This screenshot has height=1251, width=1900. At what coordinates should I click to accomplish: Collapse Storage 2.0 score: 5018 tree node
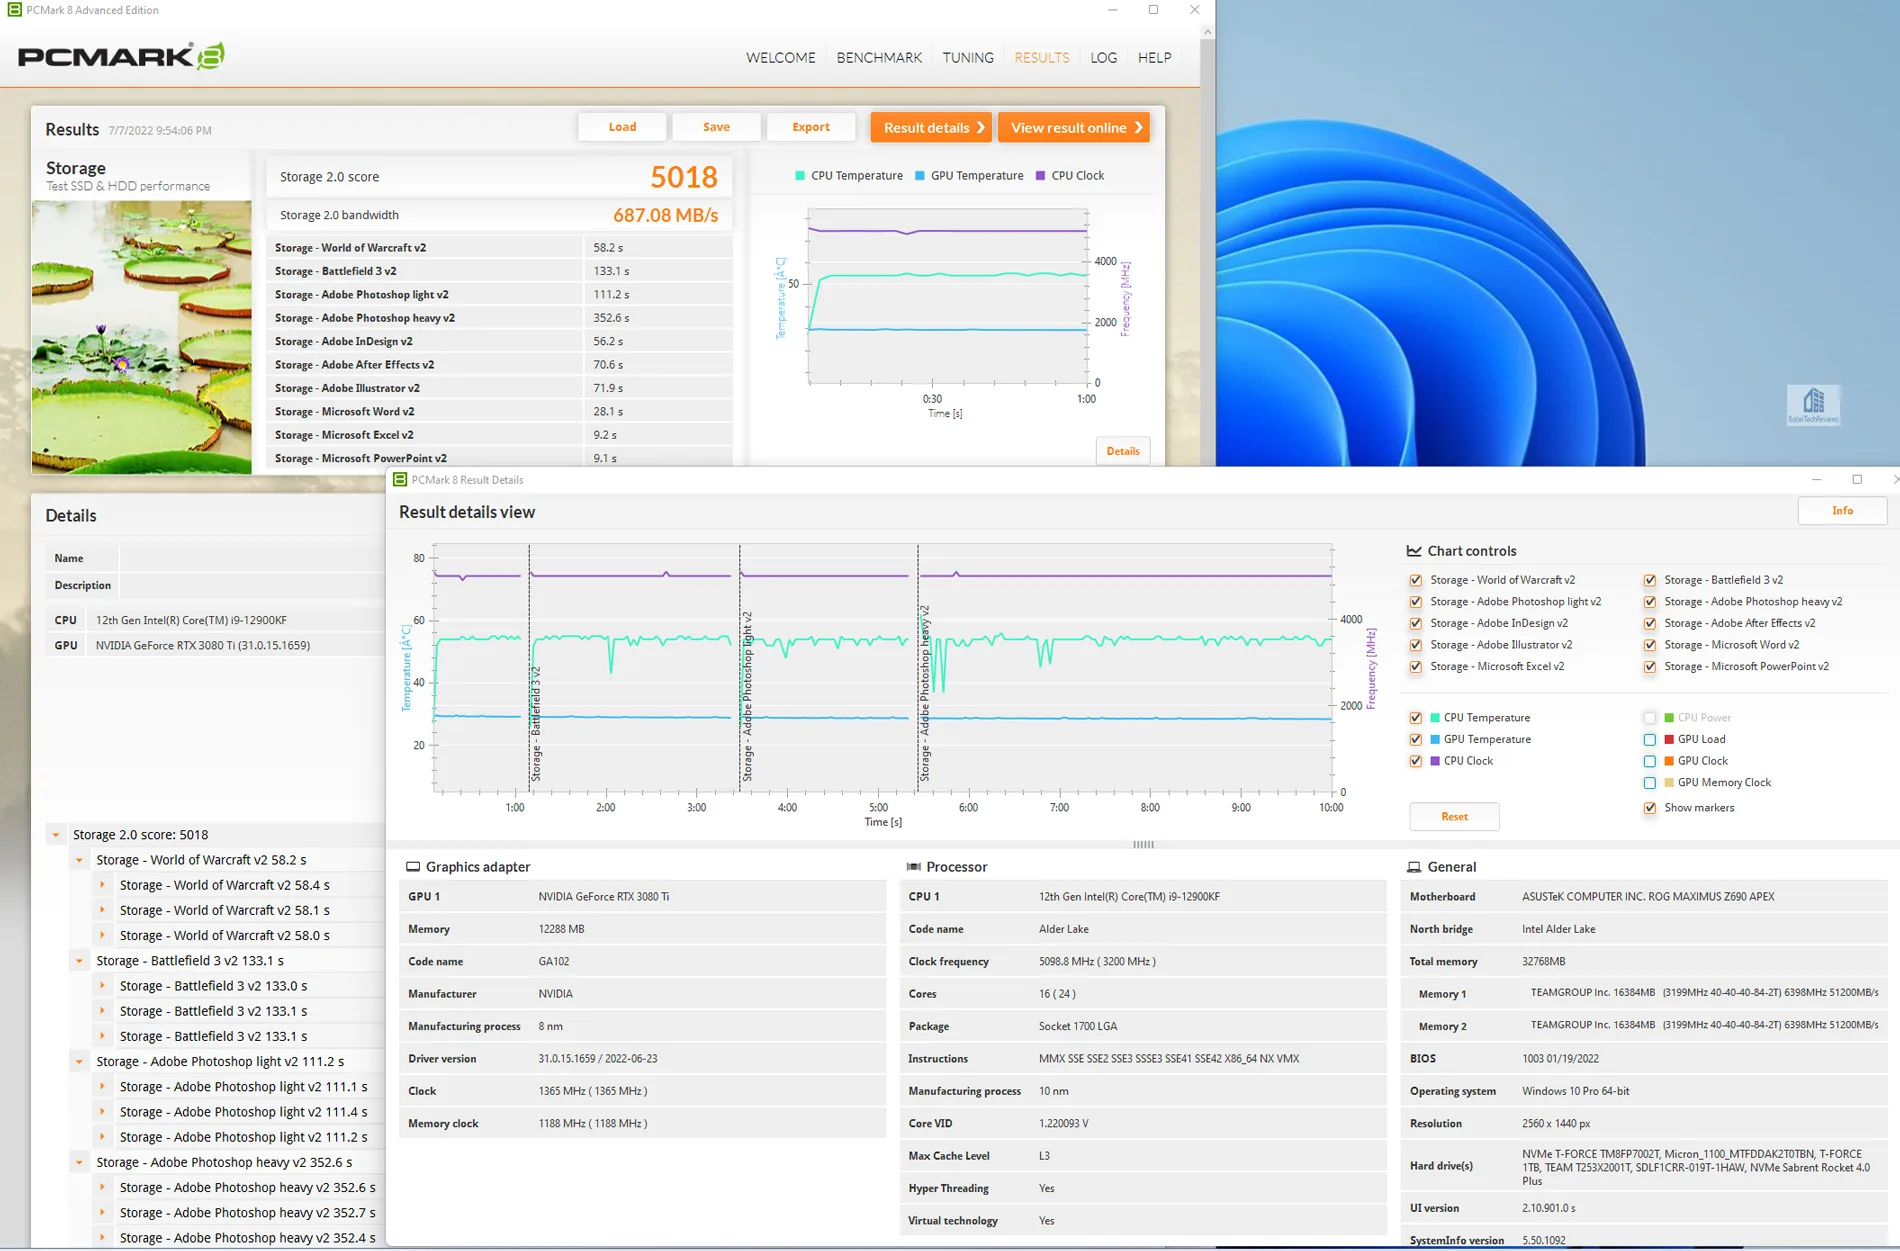56,835
